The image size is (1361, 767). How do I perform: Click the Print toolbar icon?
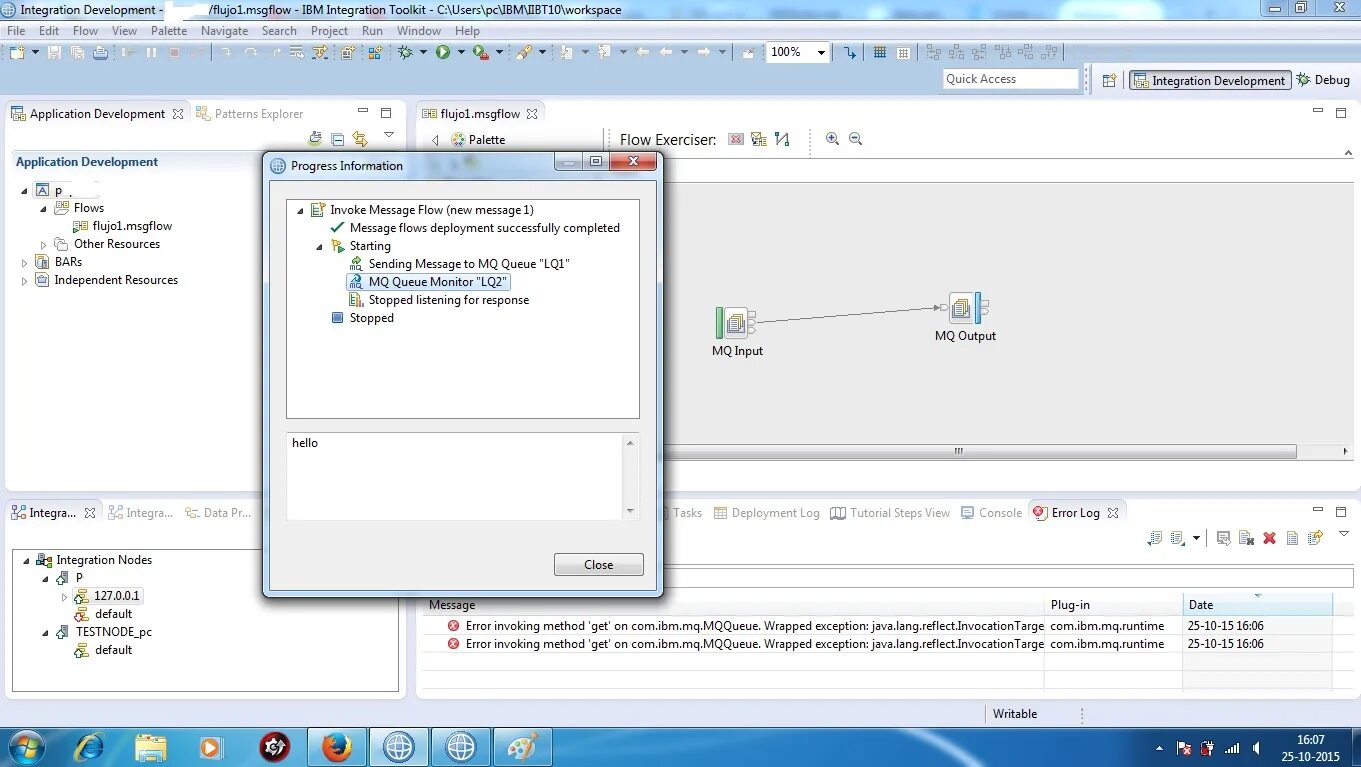tap(100, 52)
